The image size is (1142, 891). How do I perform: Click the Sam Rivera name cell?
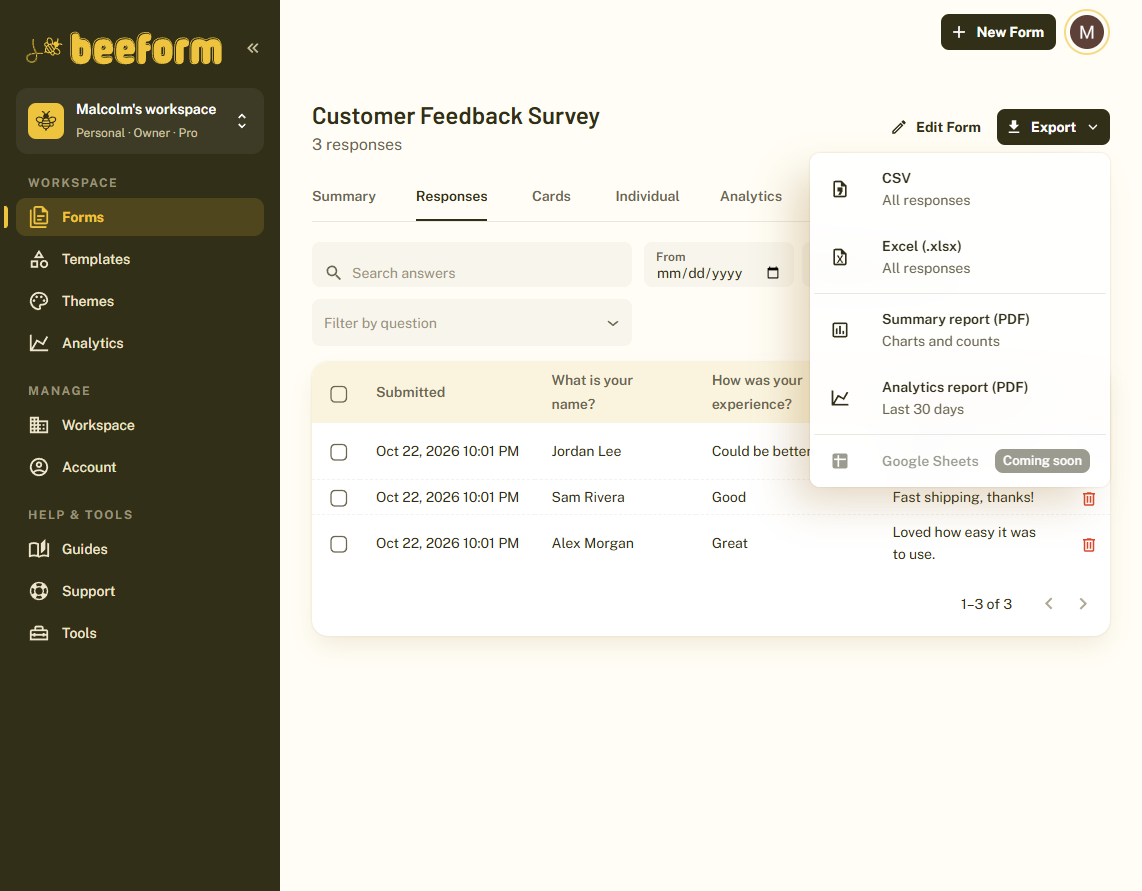click(x=588, y=497)
